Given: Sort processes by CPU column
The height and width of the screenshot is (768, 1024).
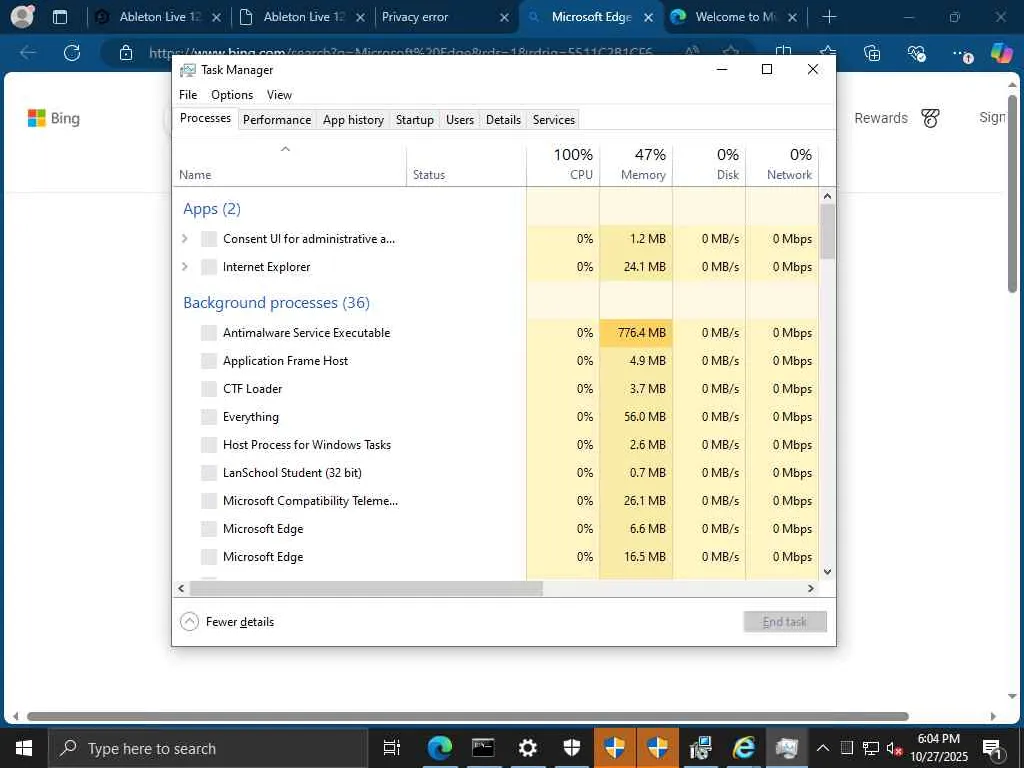Looking at the screenshot, I should 563,164.
